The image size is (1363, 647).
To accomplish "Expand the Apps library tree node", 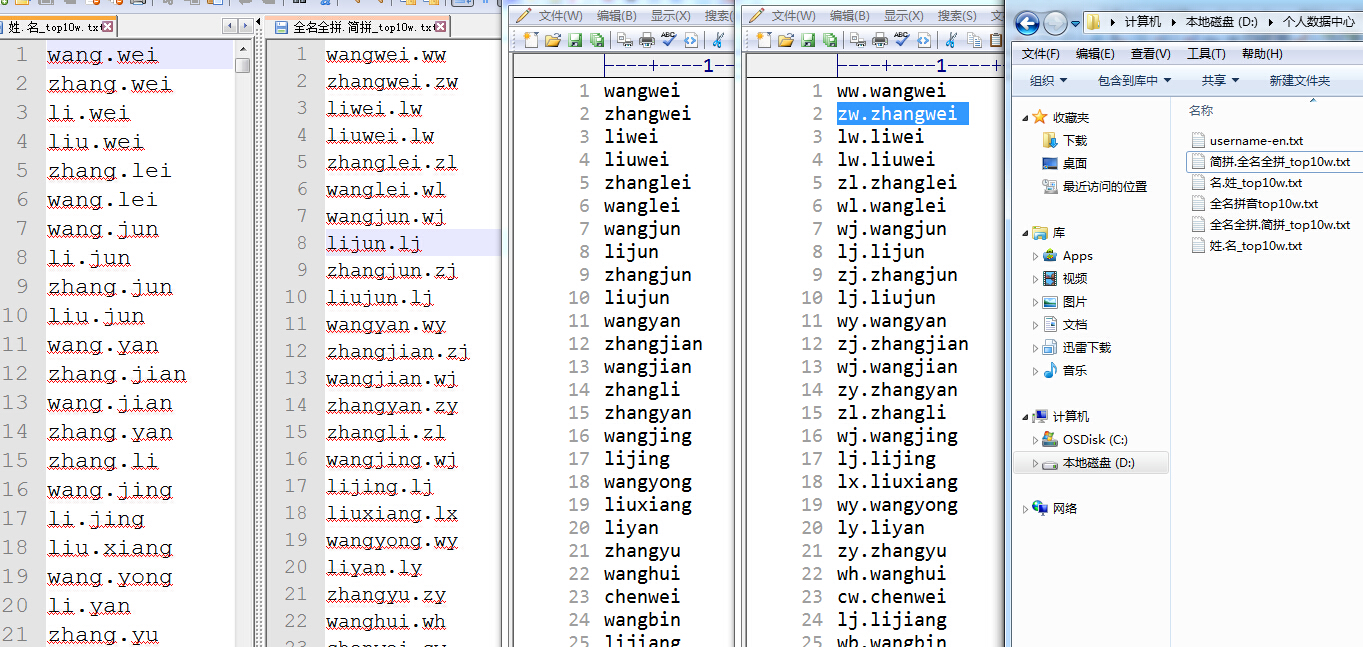I will [1035, 256].
